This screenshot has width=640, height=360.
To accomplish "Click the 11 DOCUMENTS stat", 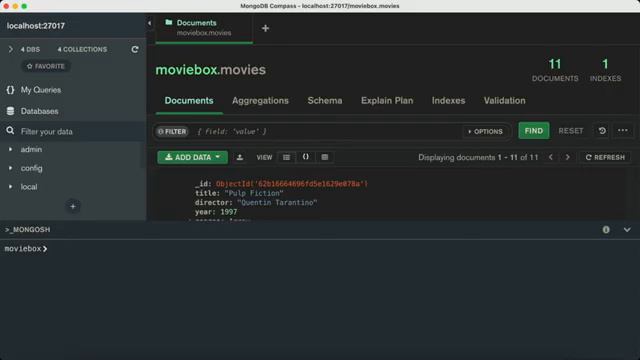I will (x=555, y=70).
